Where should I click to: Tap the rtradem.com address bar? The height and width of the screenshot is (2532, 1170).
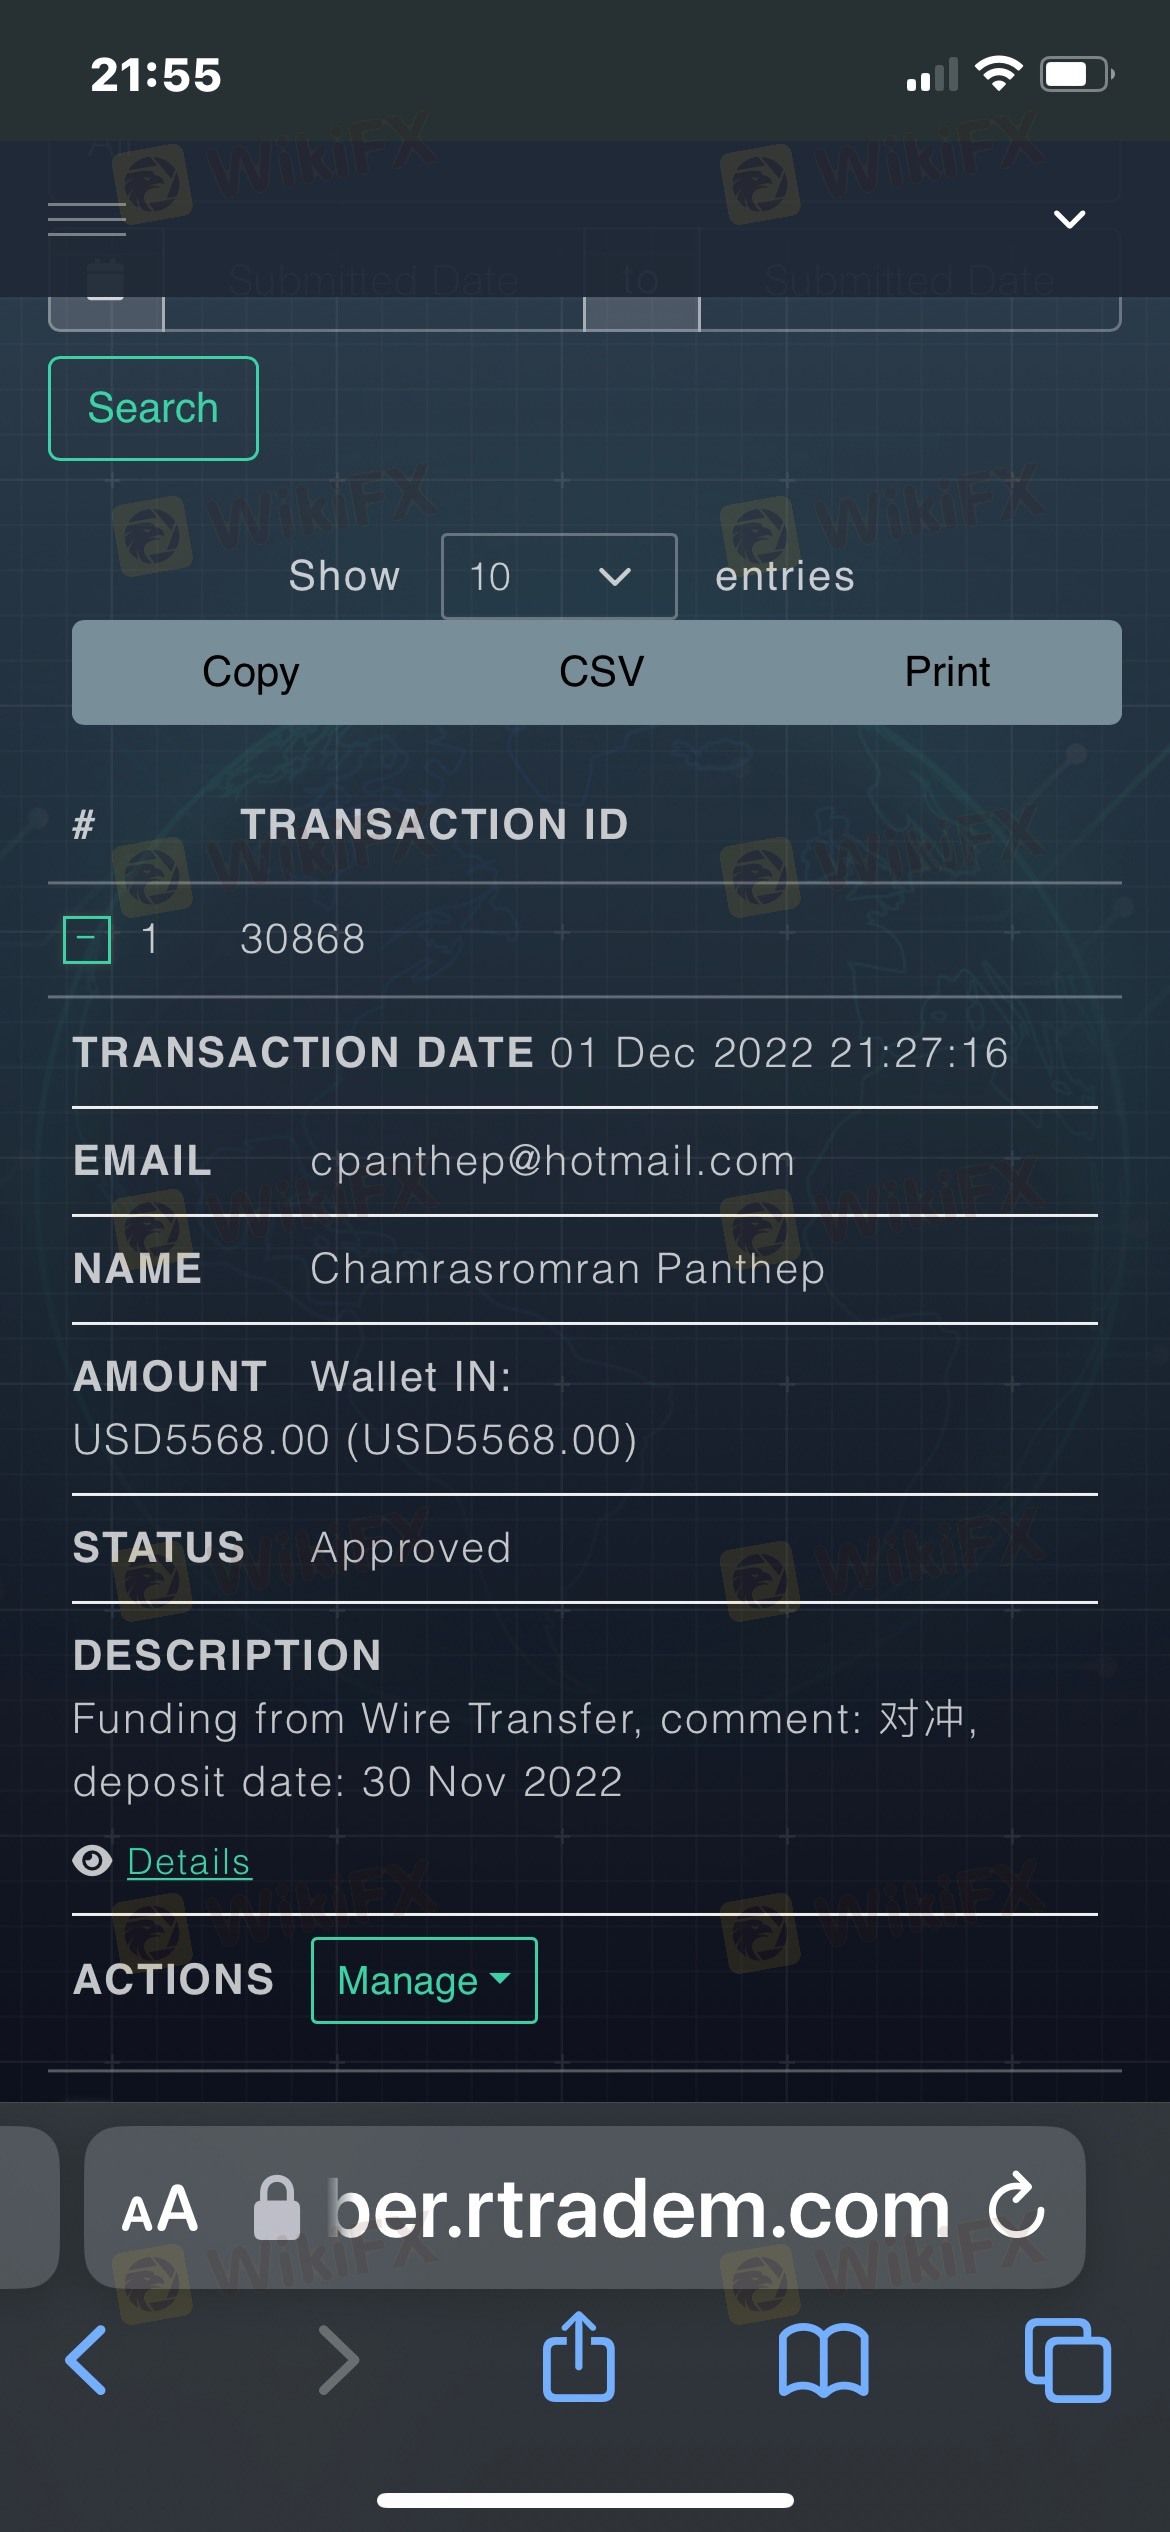click(x=584, y=2207)
